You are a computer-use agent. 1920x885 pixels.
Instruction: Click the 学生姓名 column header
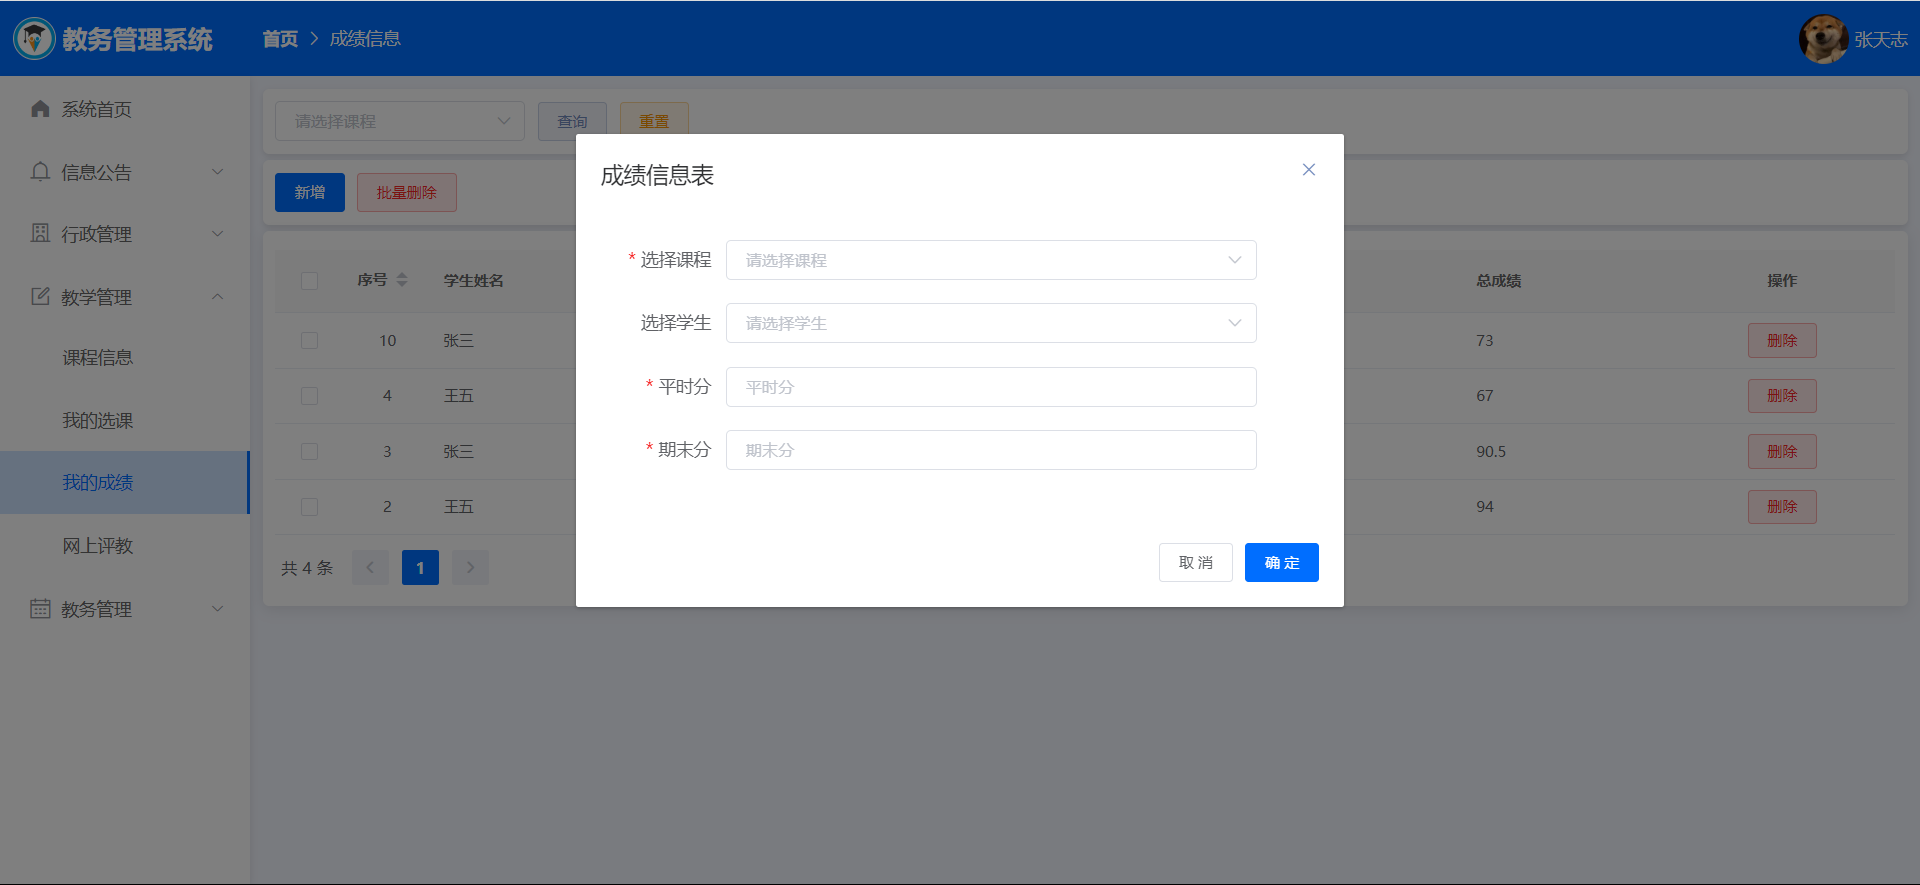474,281
